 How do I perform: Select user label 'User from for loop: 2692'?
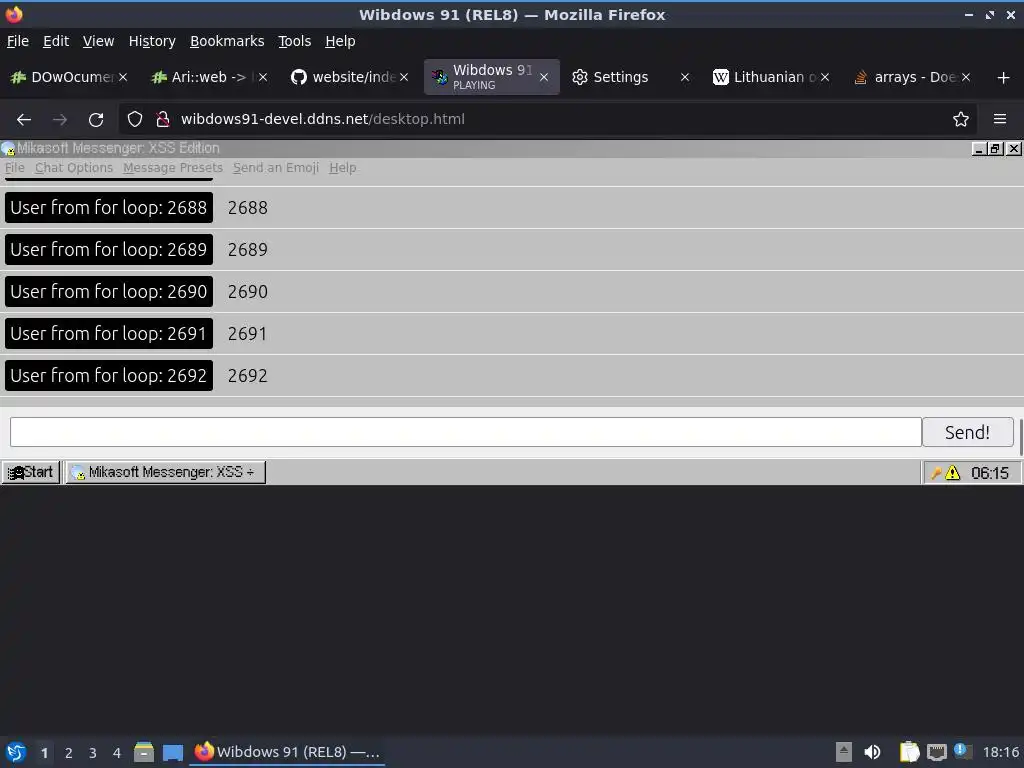tap(108, 376)
